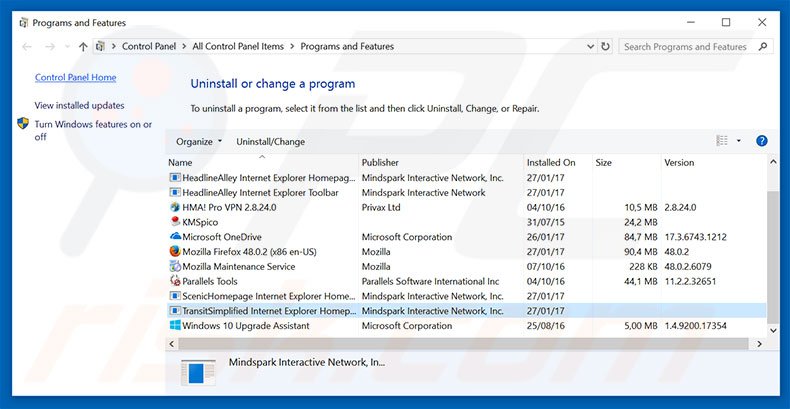
Task: Expand the All Control Panel Items arrow
Action: 292,46
